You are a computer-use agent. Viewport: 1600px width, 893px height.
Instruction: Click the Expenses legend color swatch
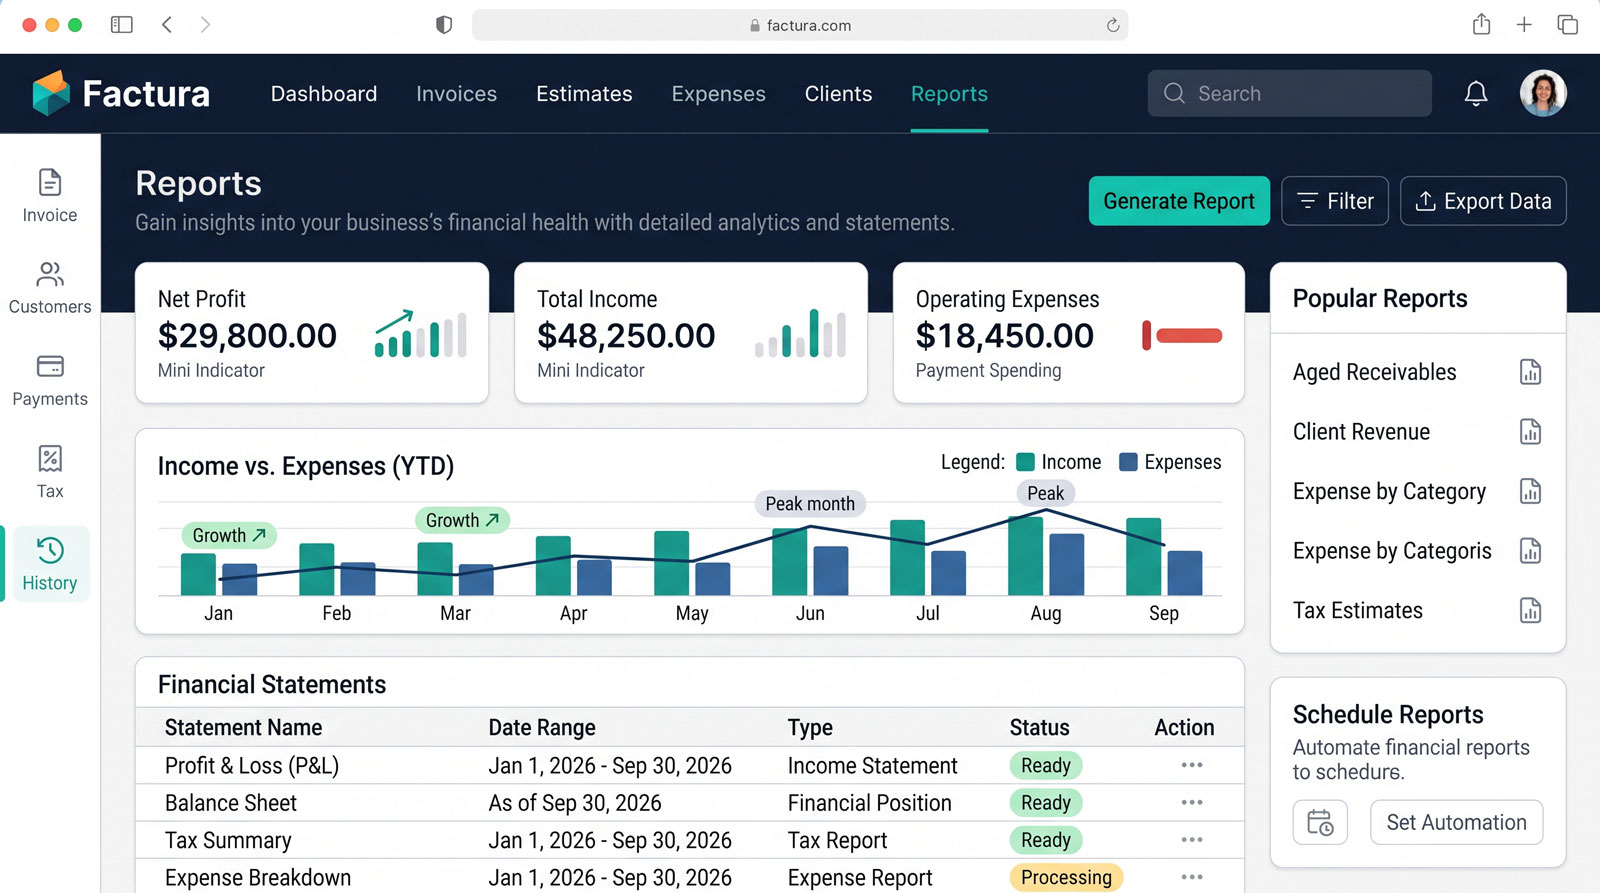pyautogui.click(x=1128, y=462)
